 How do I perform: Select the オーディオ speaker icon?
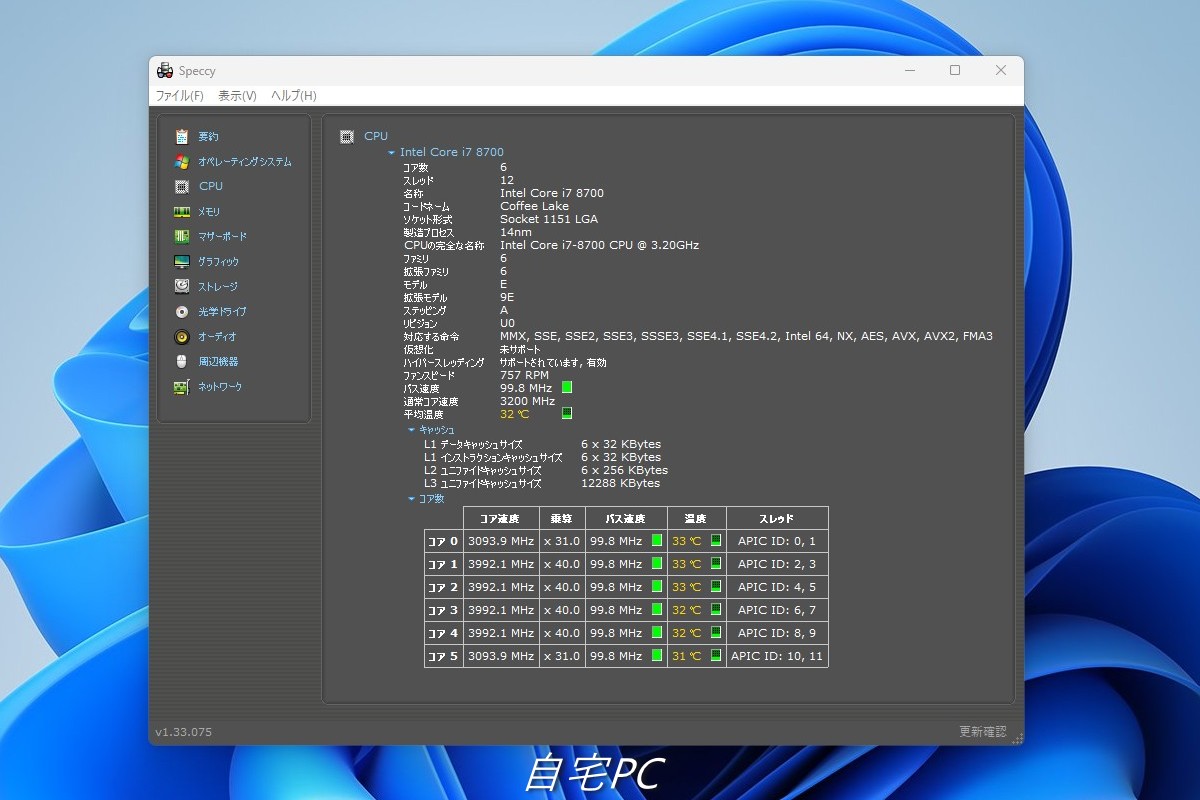click(x=181, y=336)
